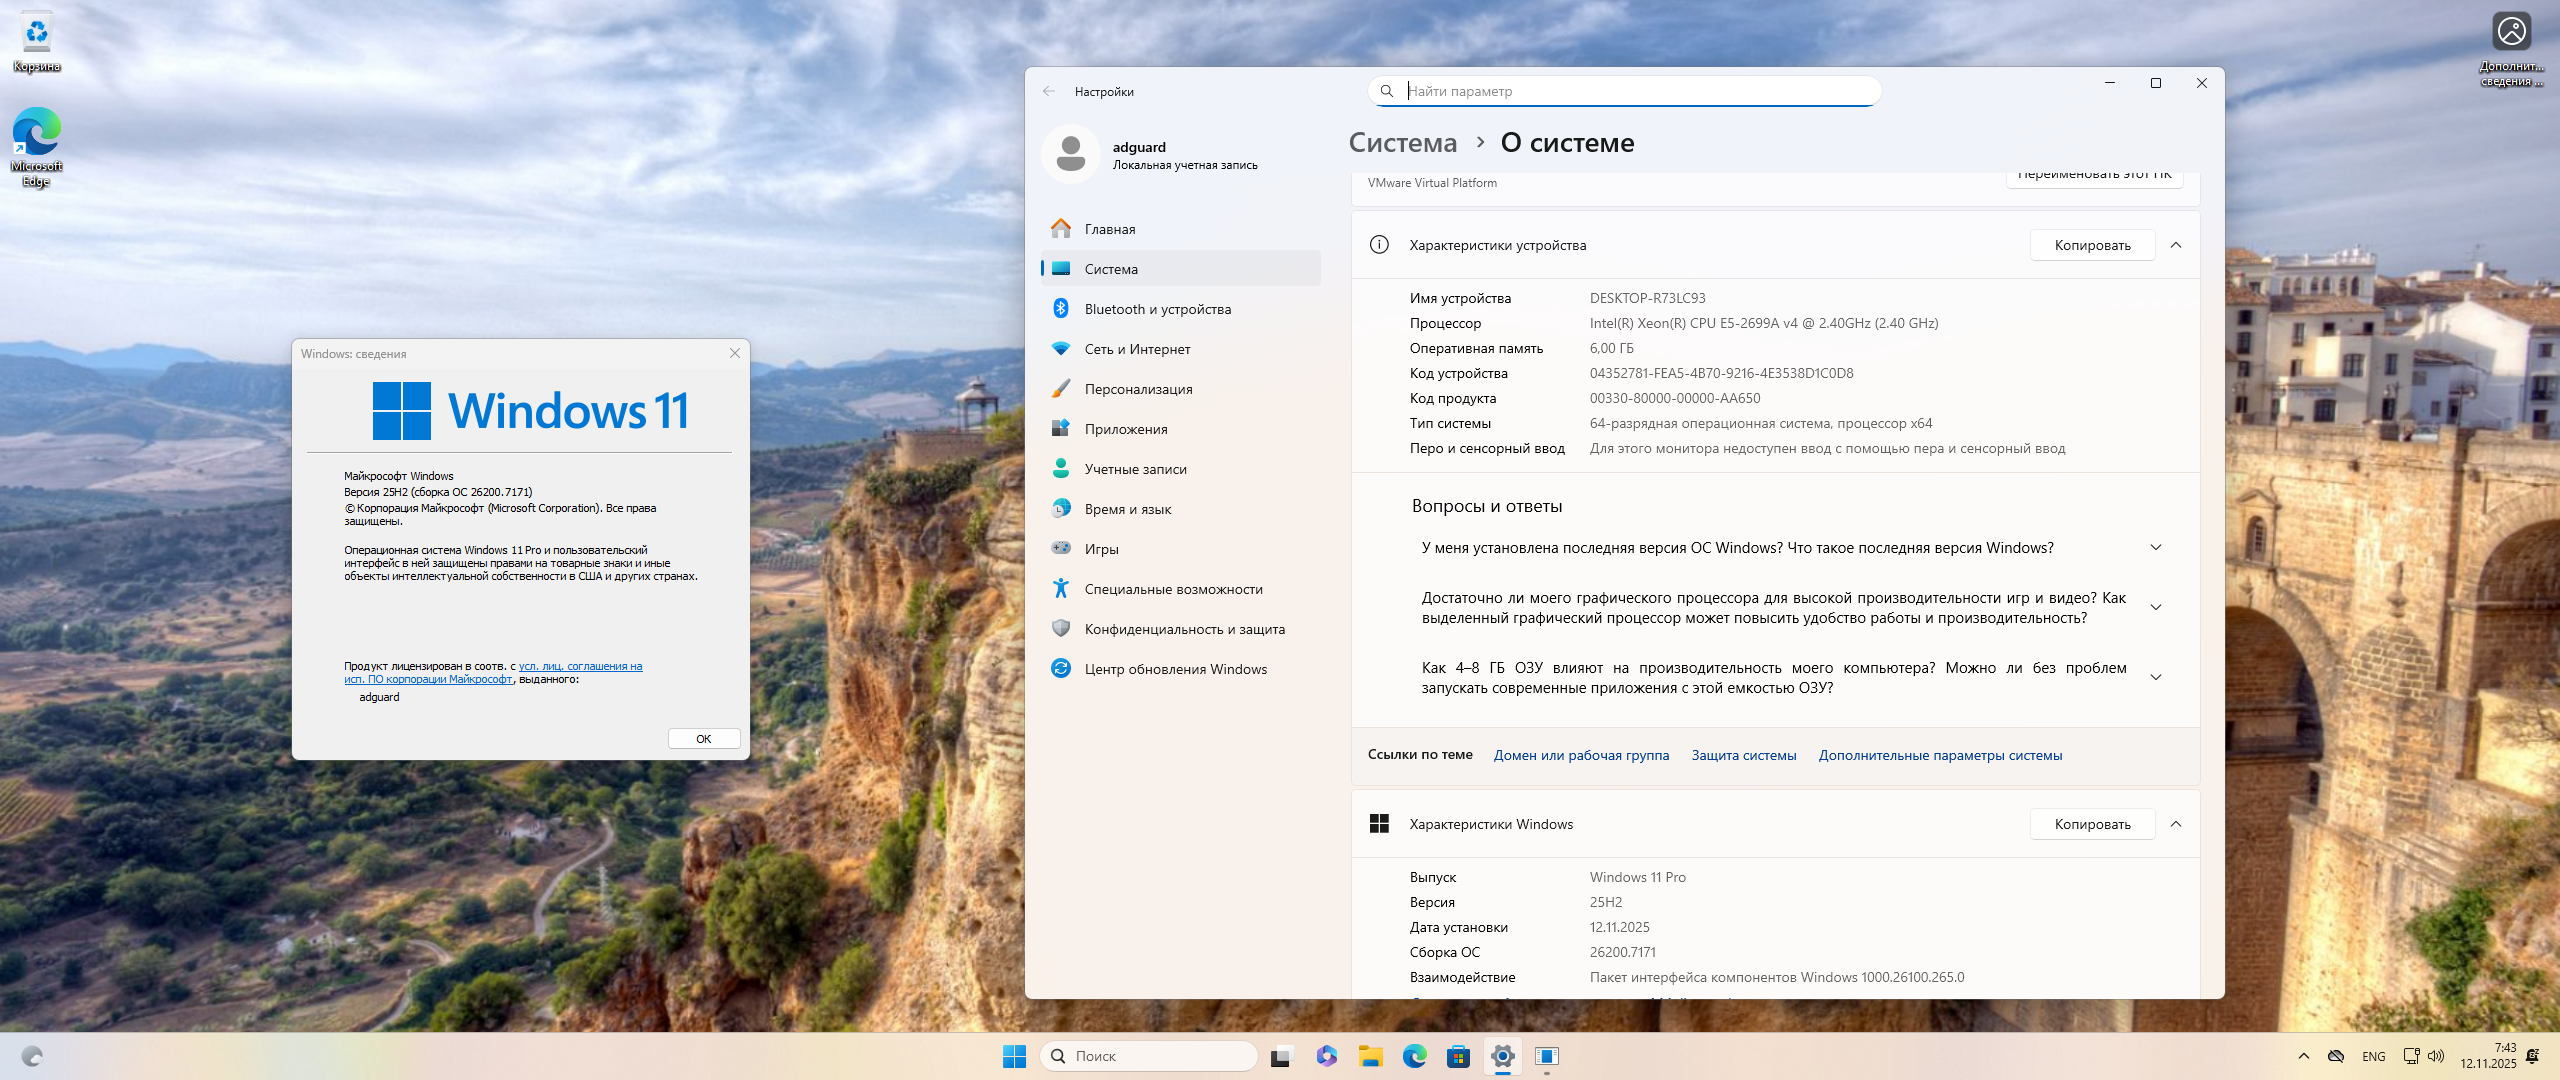Select Персонализация in sidebar

pos(1138,389)
